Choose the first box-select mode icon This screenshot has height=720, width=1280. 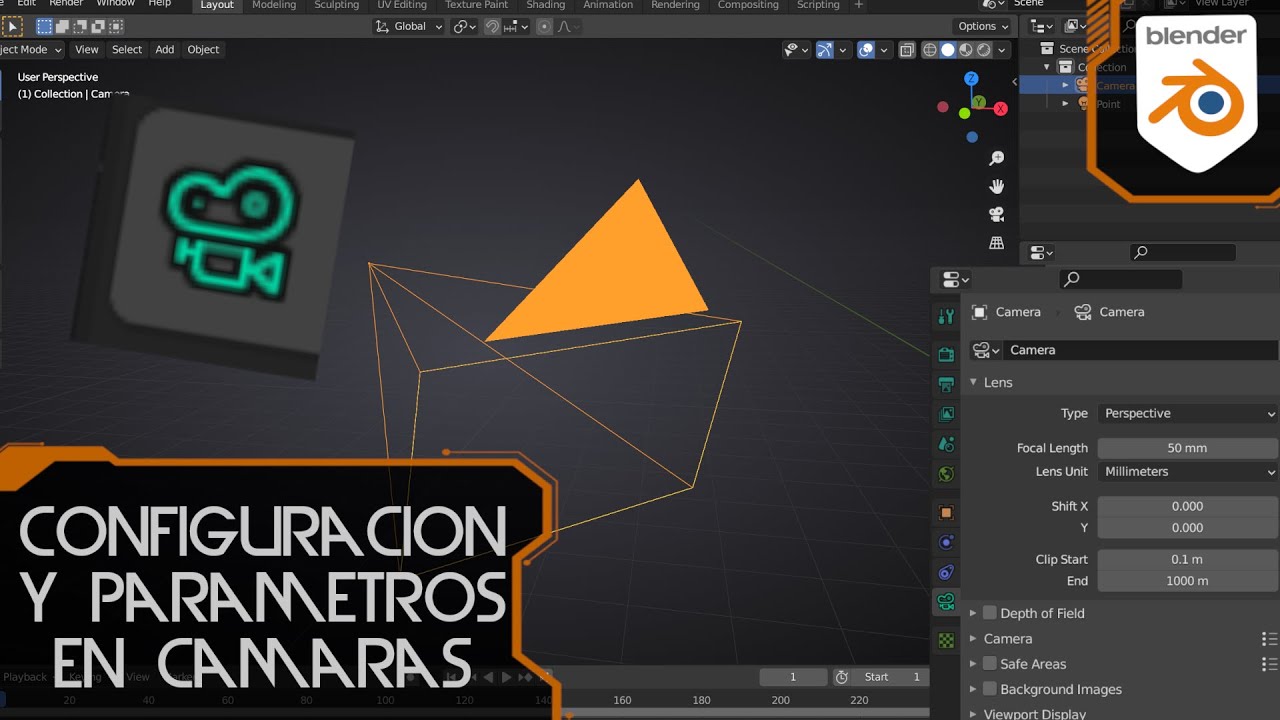pyautogui.click(x=44, y=27)
